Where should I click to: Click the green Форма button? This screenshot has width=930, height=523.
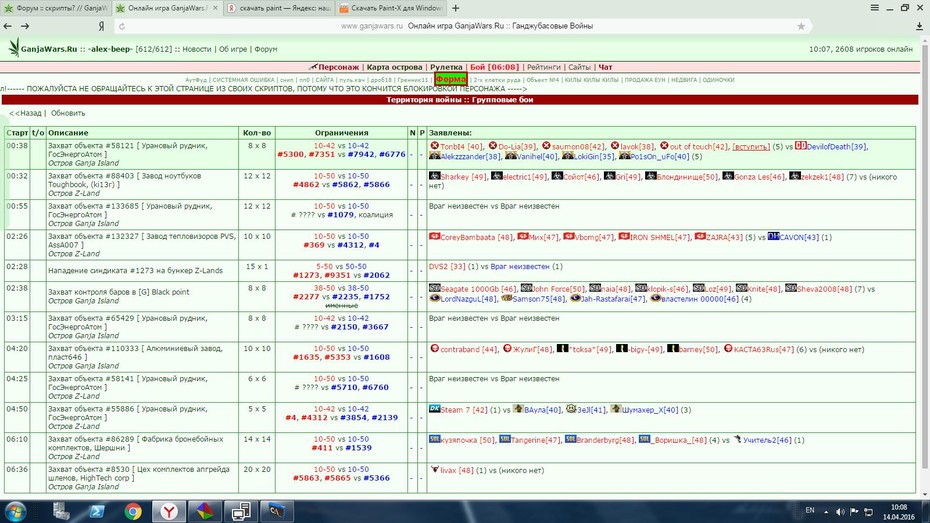[451, 79]
